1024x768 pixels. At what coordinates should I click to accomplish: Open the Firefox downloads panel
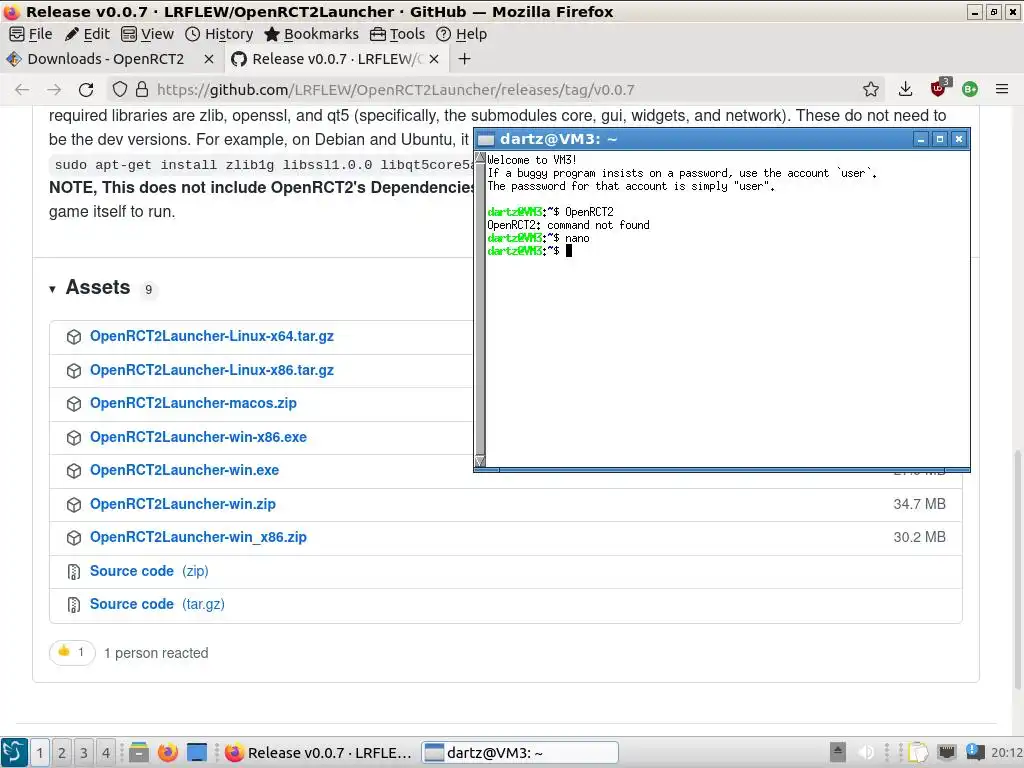pyautogui.click(x=905, y=89)
